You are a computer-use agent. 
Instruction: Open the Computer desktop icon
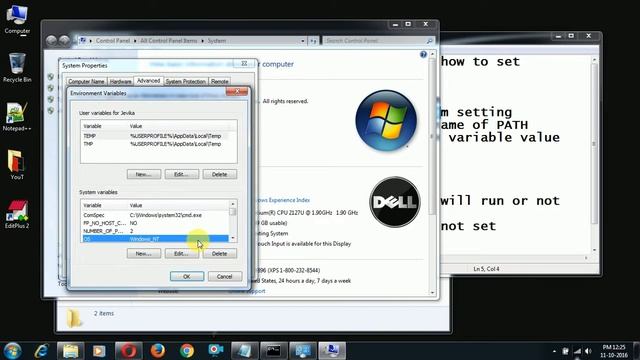pos(17,20)
